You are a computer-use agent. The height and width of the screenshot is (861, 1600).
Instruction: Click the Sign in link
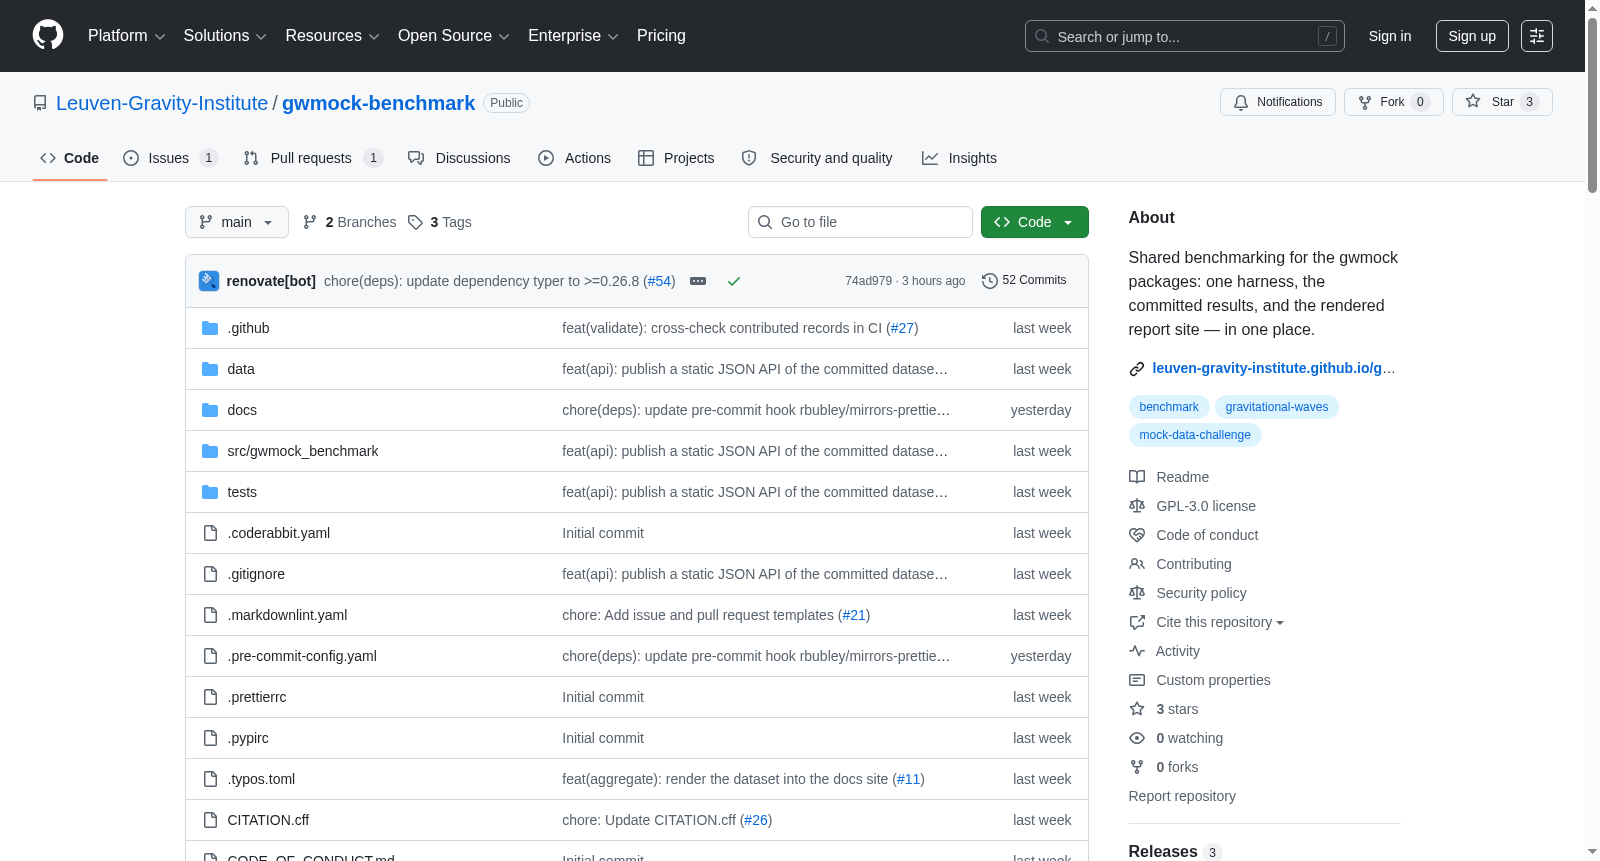tap(1390, 36)
